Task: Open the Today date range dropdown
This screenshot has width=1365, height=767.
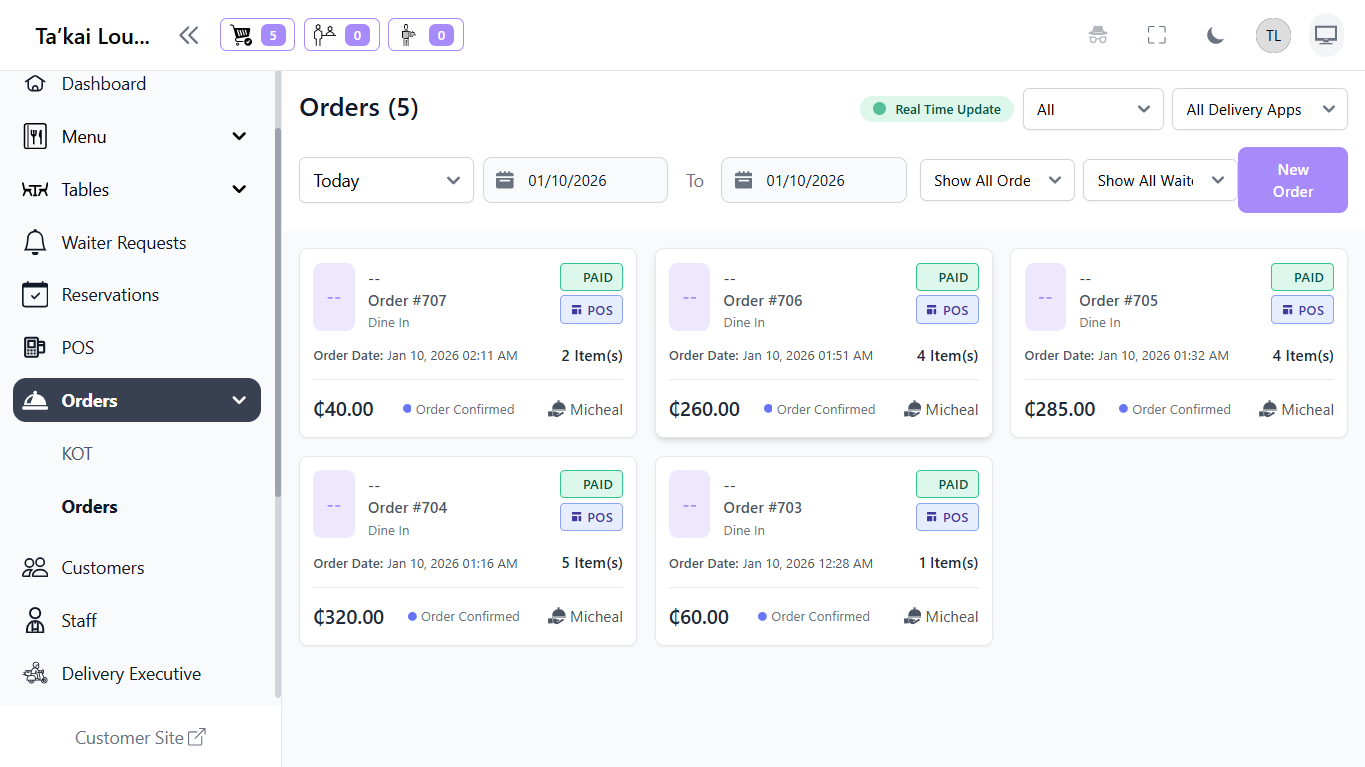Action: pos(386,181)
